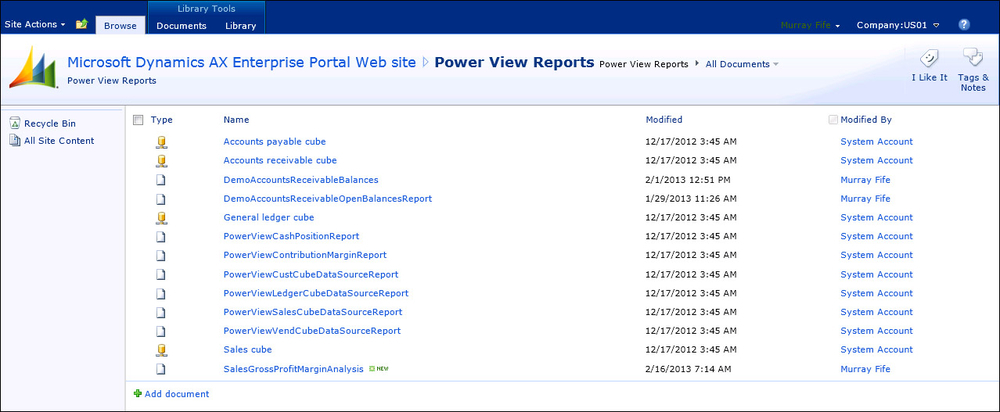Open the Sales cube link
The height and width of the screenshot is (412, 1000).
[247, 350]
